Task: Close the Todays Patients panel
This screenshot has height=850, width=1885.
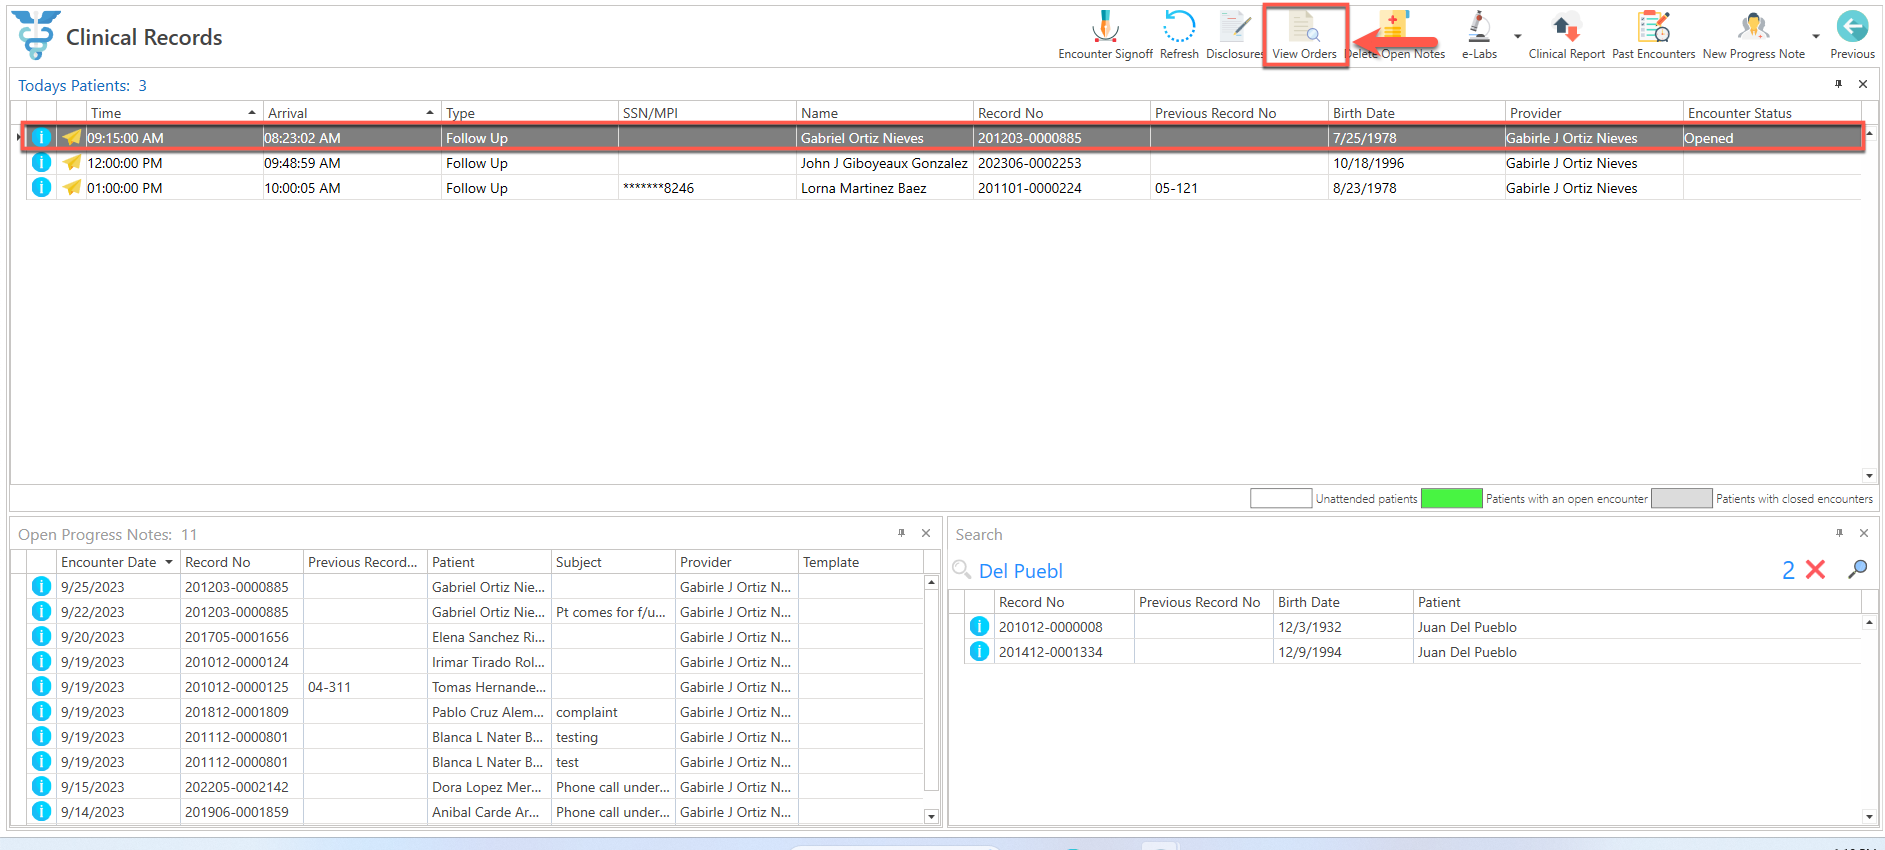Action: click(1863, 85)
